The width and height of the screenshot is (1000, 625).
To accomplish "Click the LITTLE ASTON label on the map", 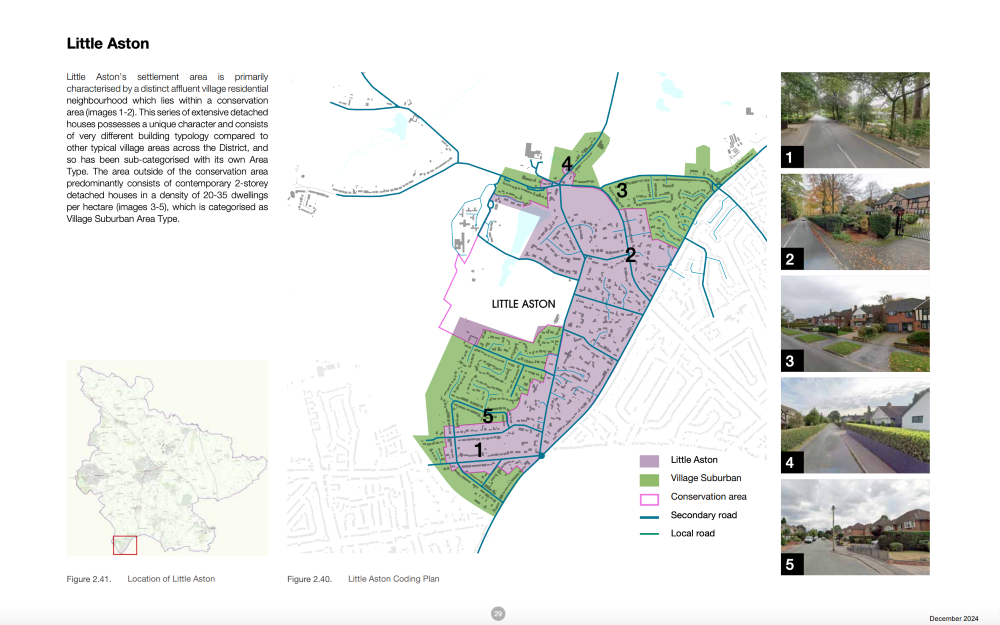I will coord(522,303).
